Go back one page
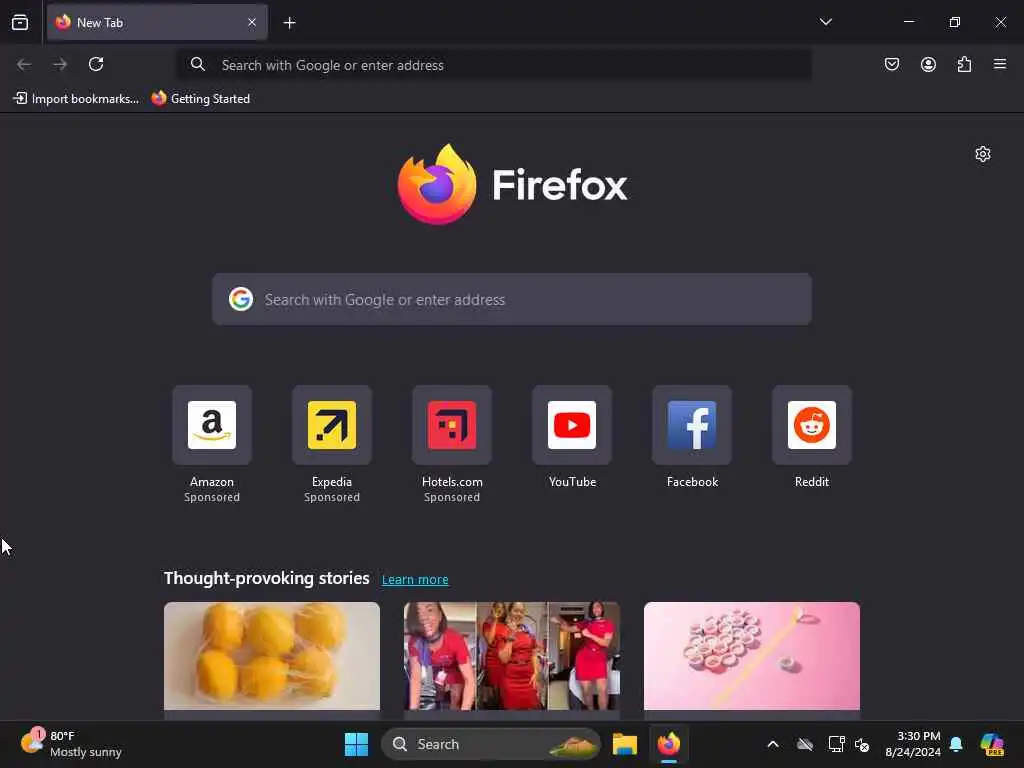The height and width of the screenshot is (768, 1024). pos(24,64)
